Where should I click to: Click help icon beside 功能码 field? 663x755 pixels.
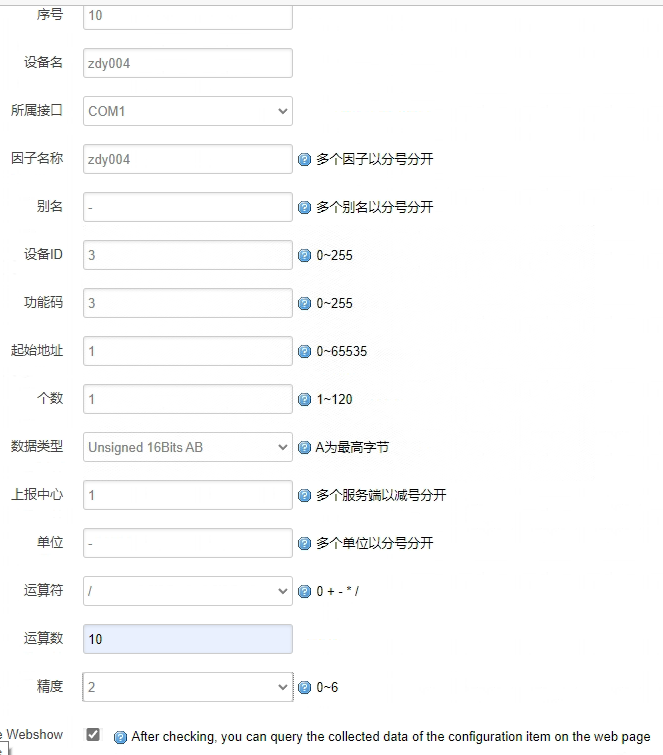coord(305,304)
